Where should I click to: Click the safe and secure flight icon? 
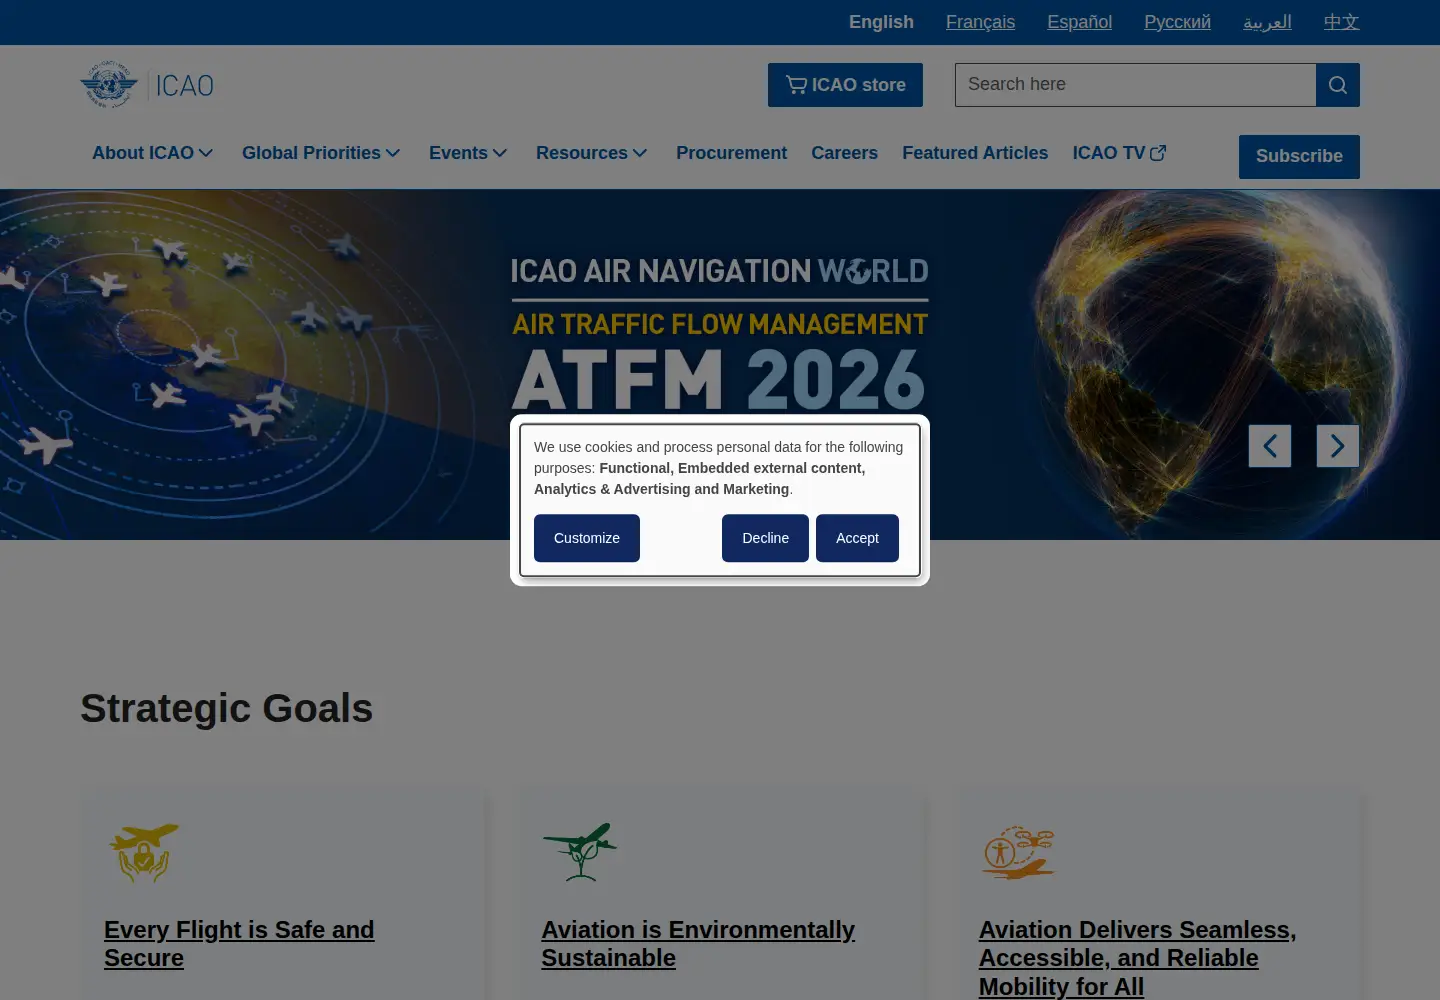coord(144,852)
